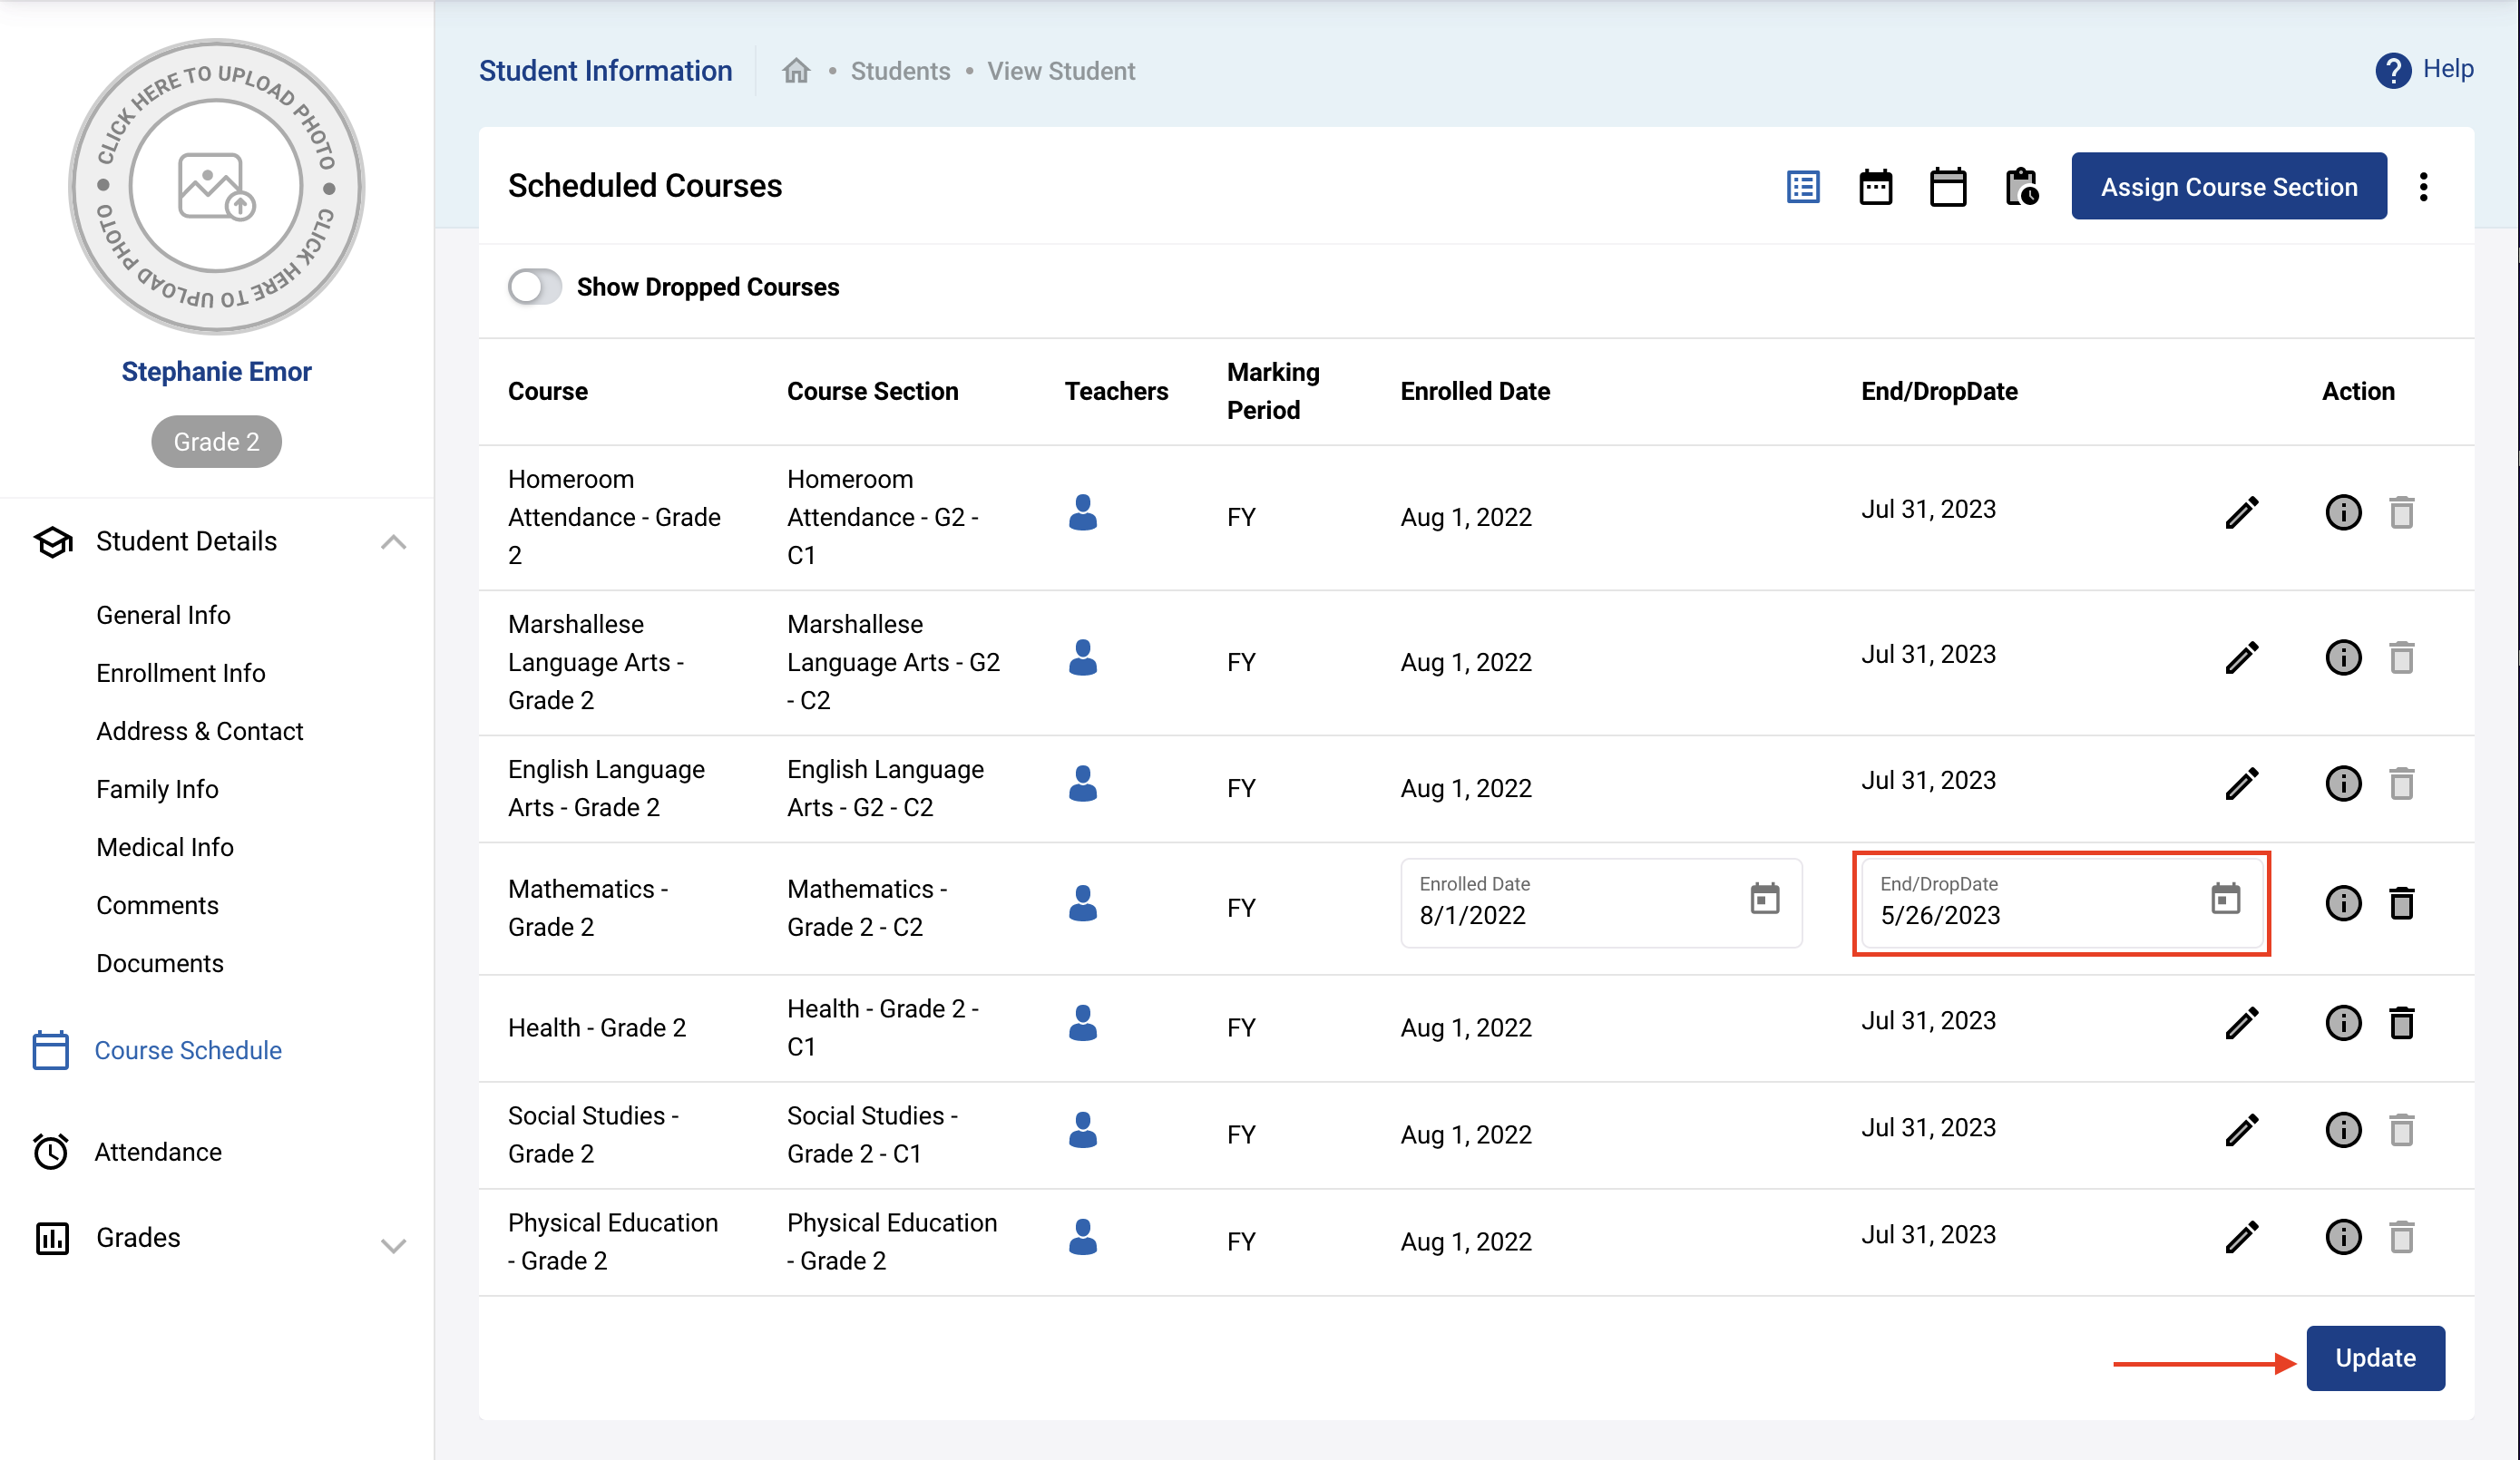Delete the Health - Grade 2 course
2520x1460 pixels.
coord(2401,1023)
